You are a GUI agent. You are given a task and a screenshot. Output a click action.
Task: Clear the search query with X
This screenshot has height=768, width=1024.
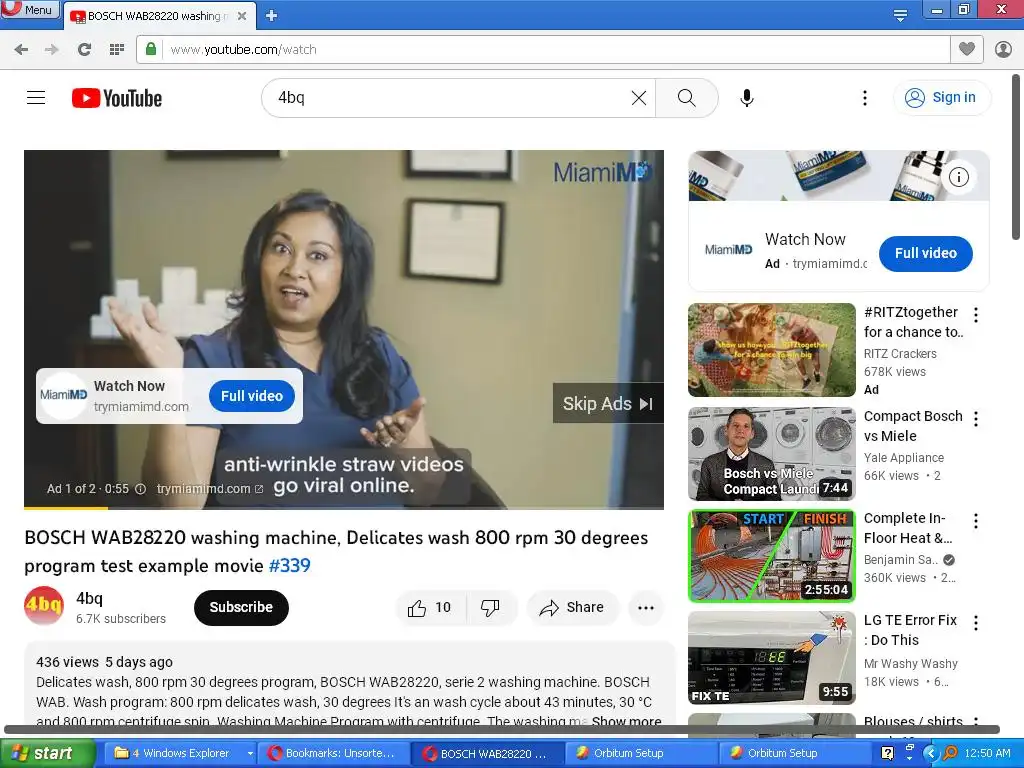[639, 98]
